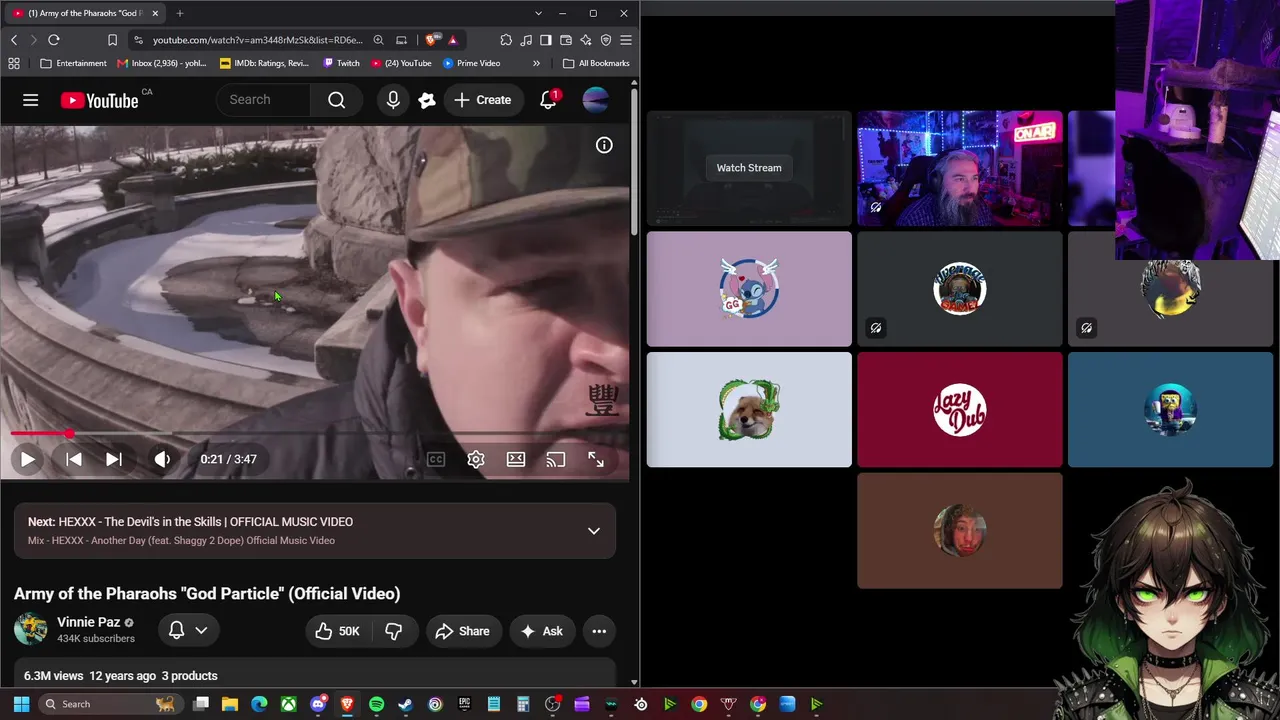Open YouTube notifications bell with badge
This screenshot has height=720, width=1280.
point(548,100)
